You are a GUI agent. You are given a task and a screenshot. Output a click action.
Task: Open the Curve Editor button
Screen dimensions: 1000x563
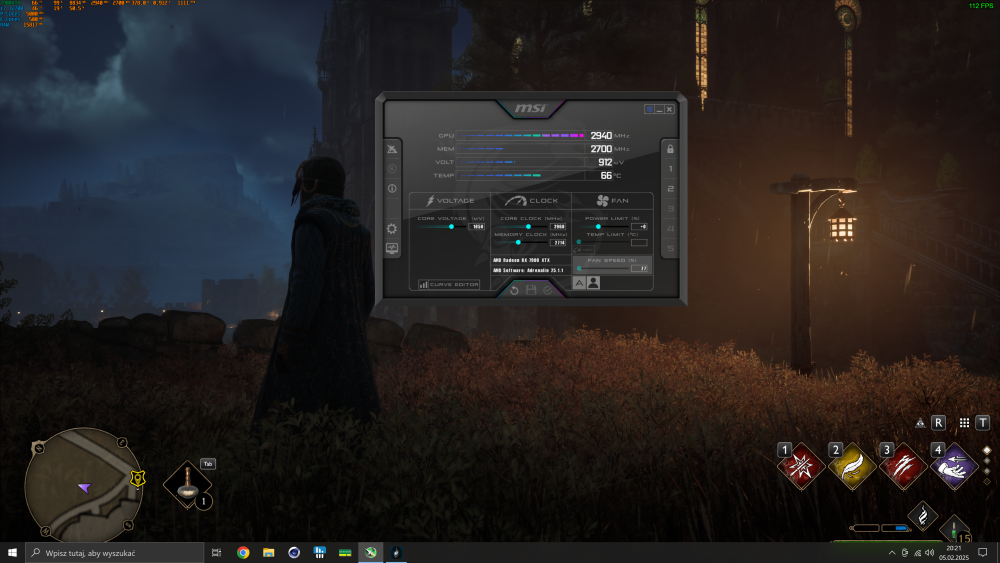pos(449,284)
